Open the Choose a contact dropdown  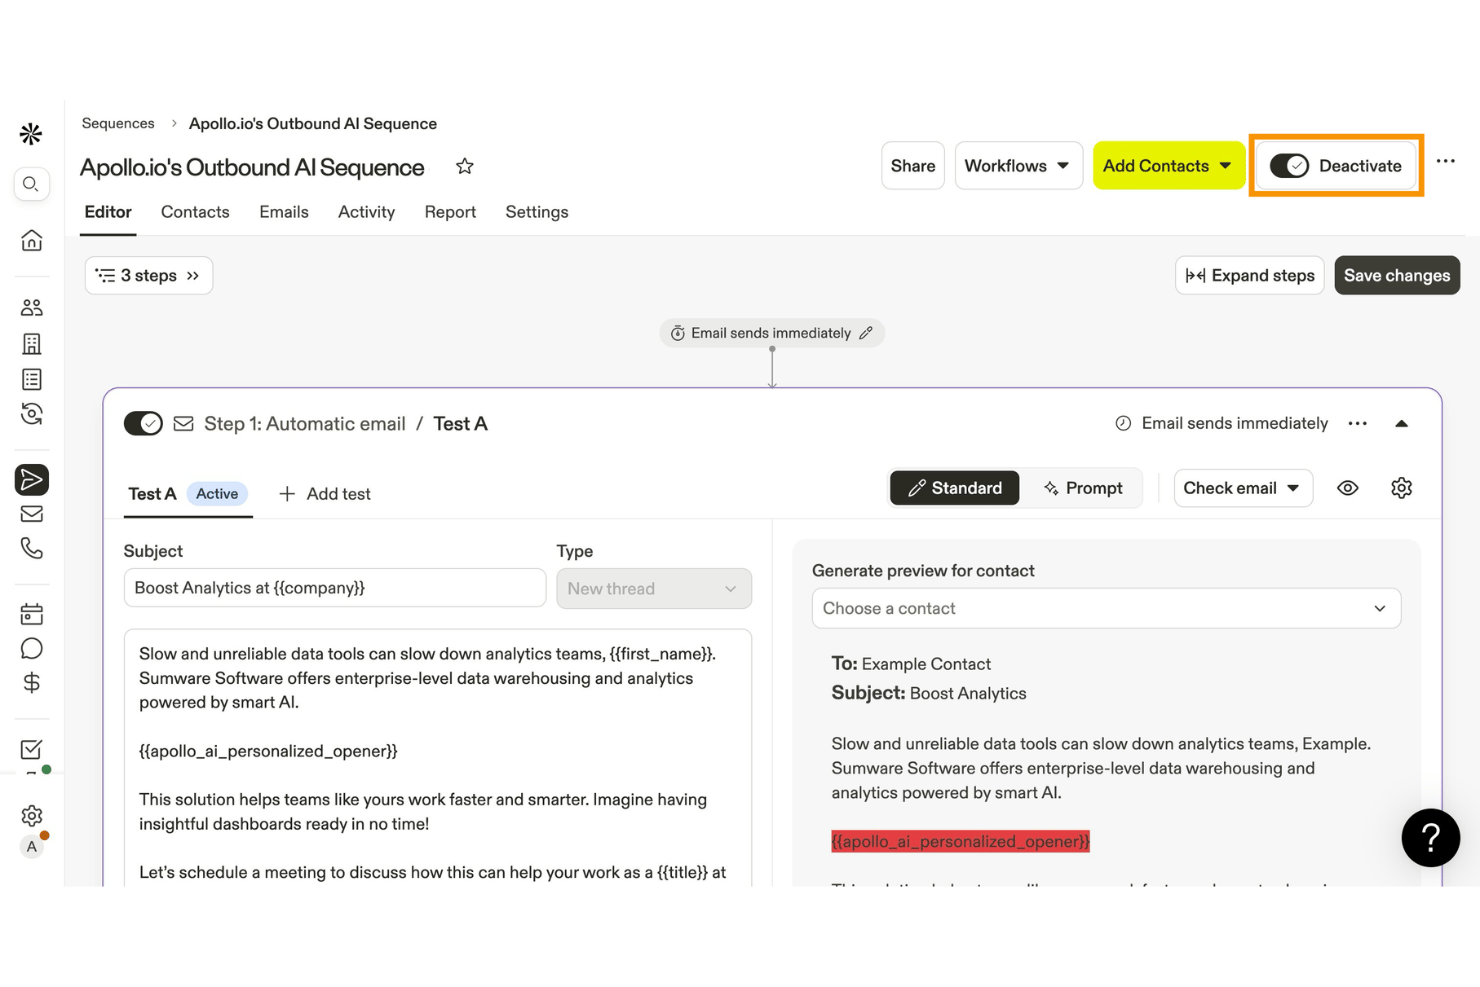(1106, 609)
